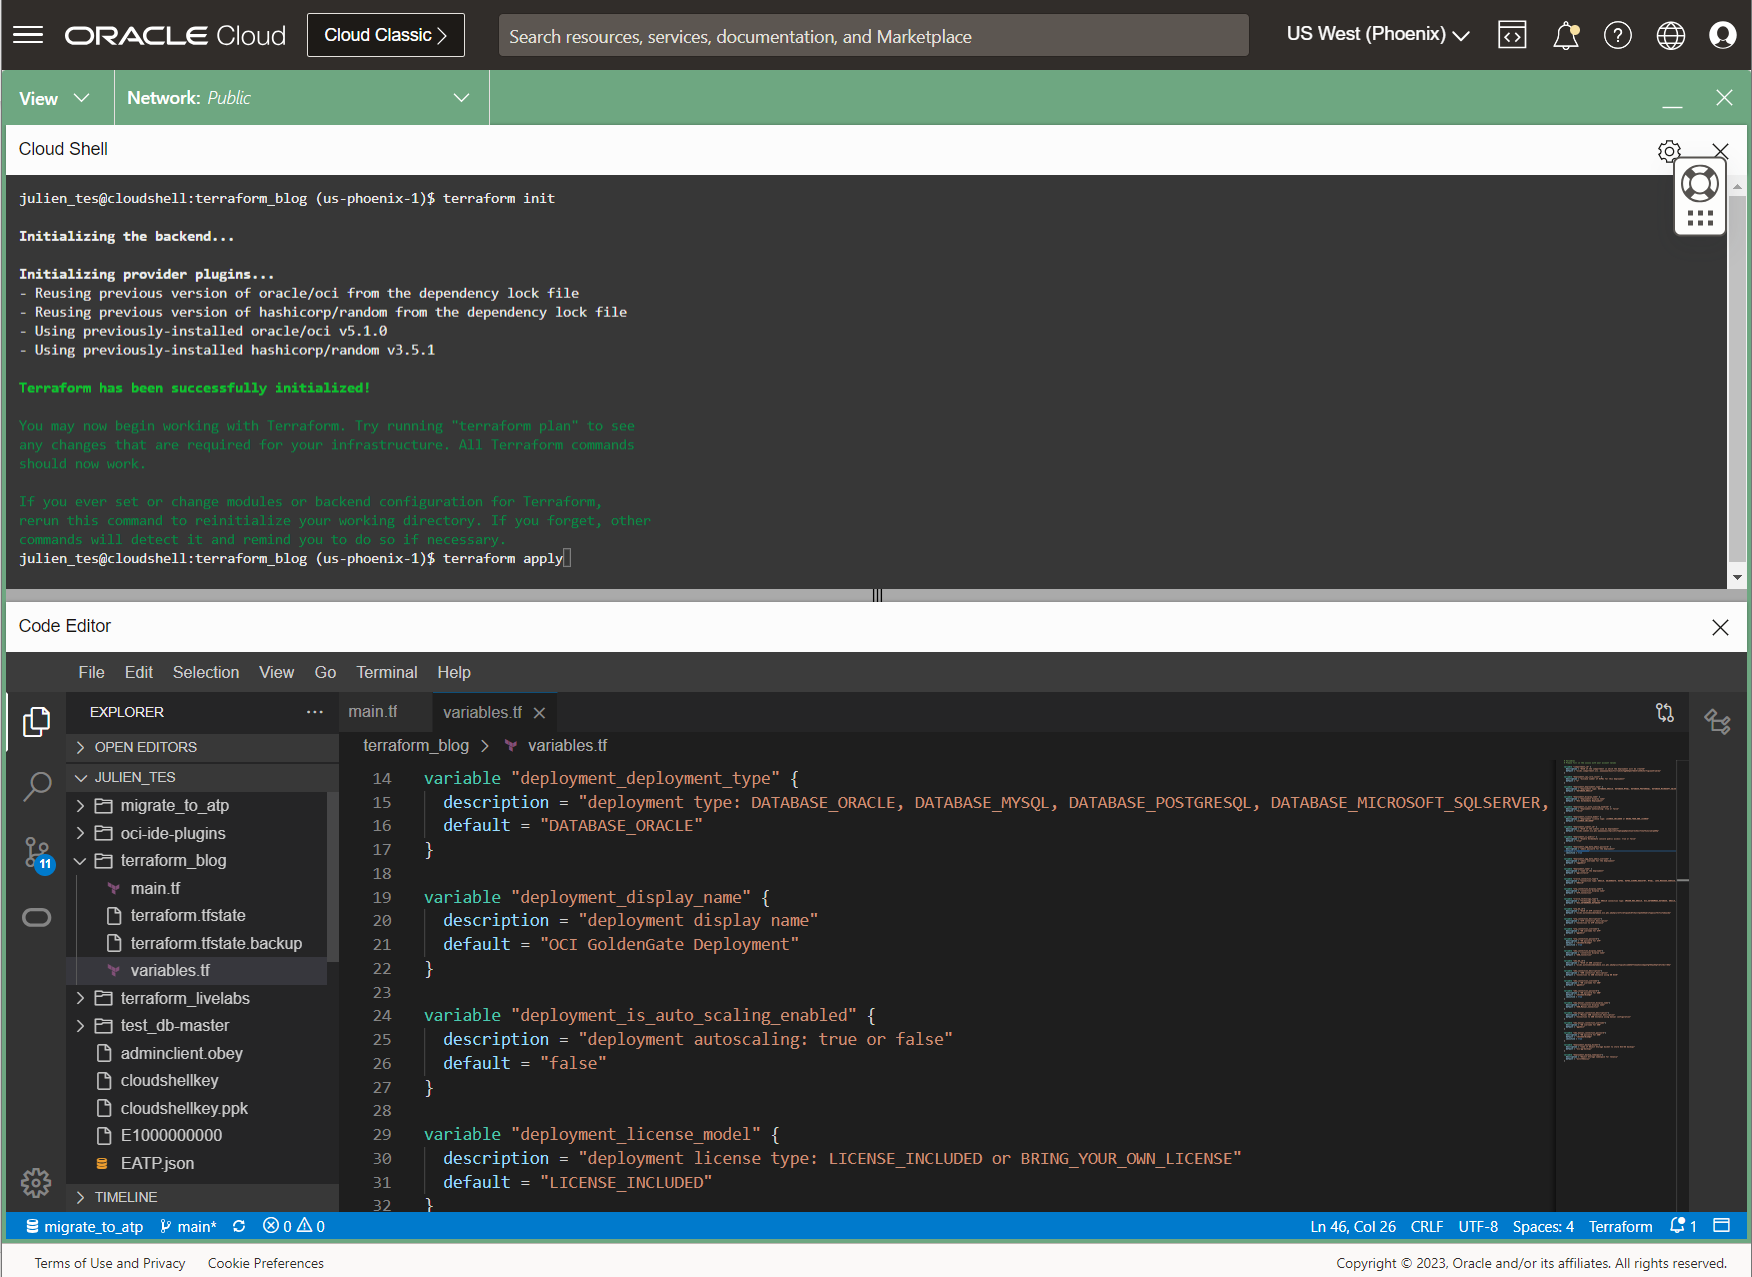Expand the migrate_to_atp folder
The width and height of the screenshot is (1752, 1277).
80,805
